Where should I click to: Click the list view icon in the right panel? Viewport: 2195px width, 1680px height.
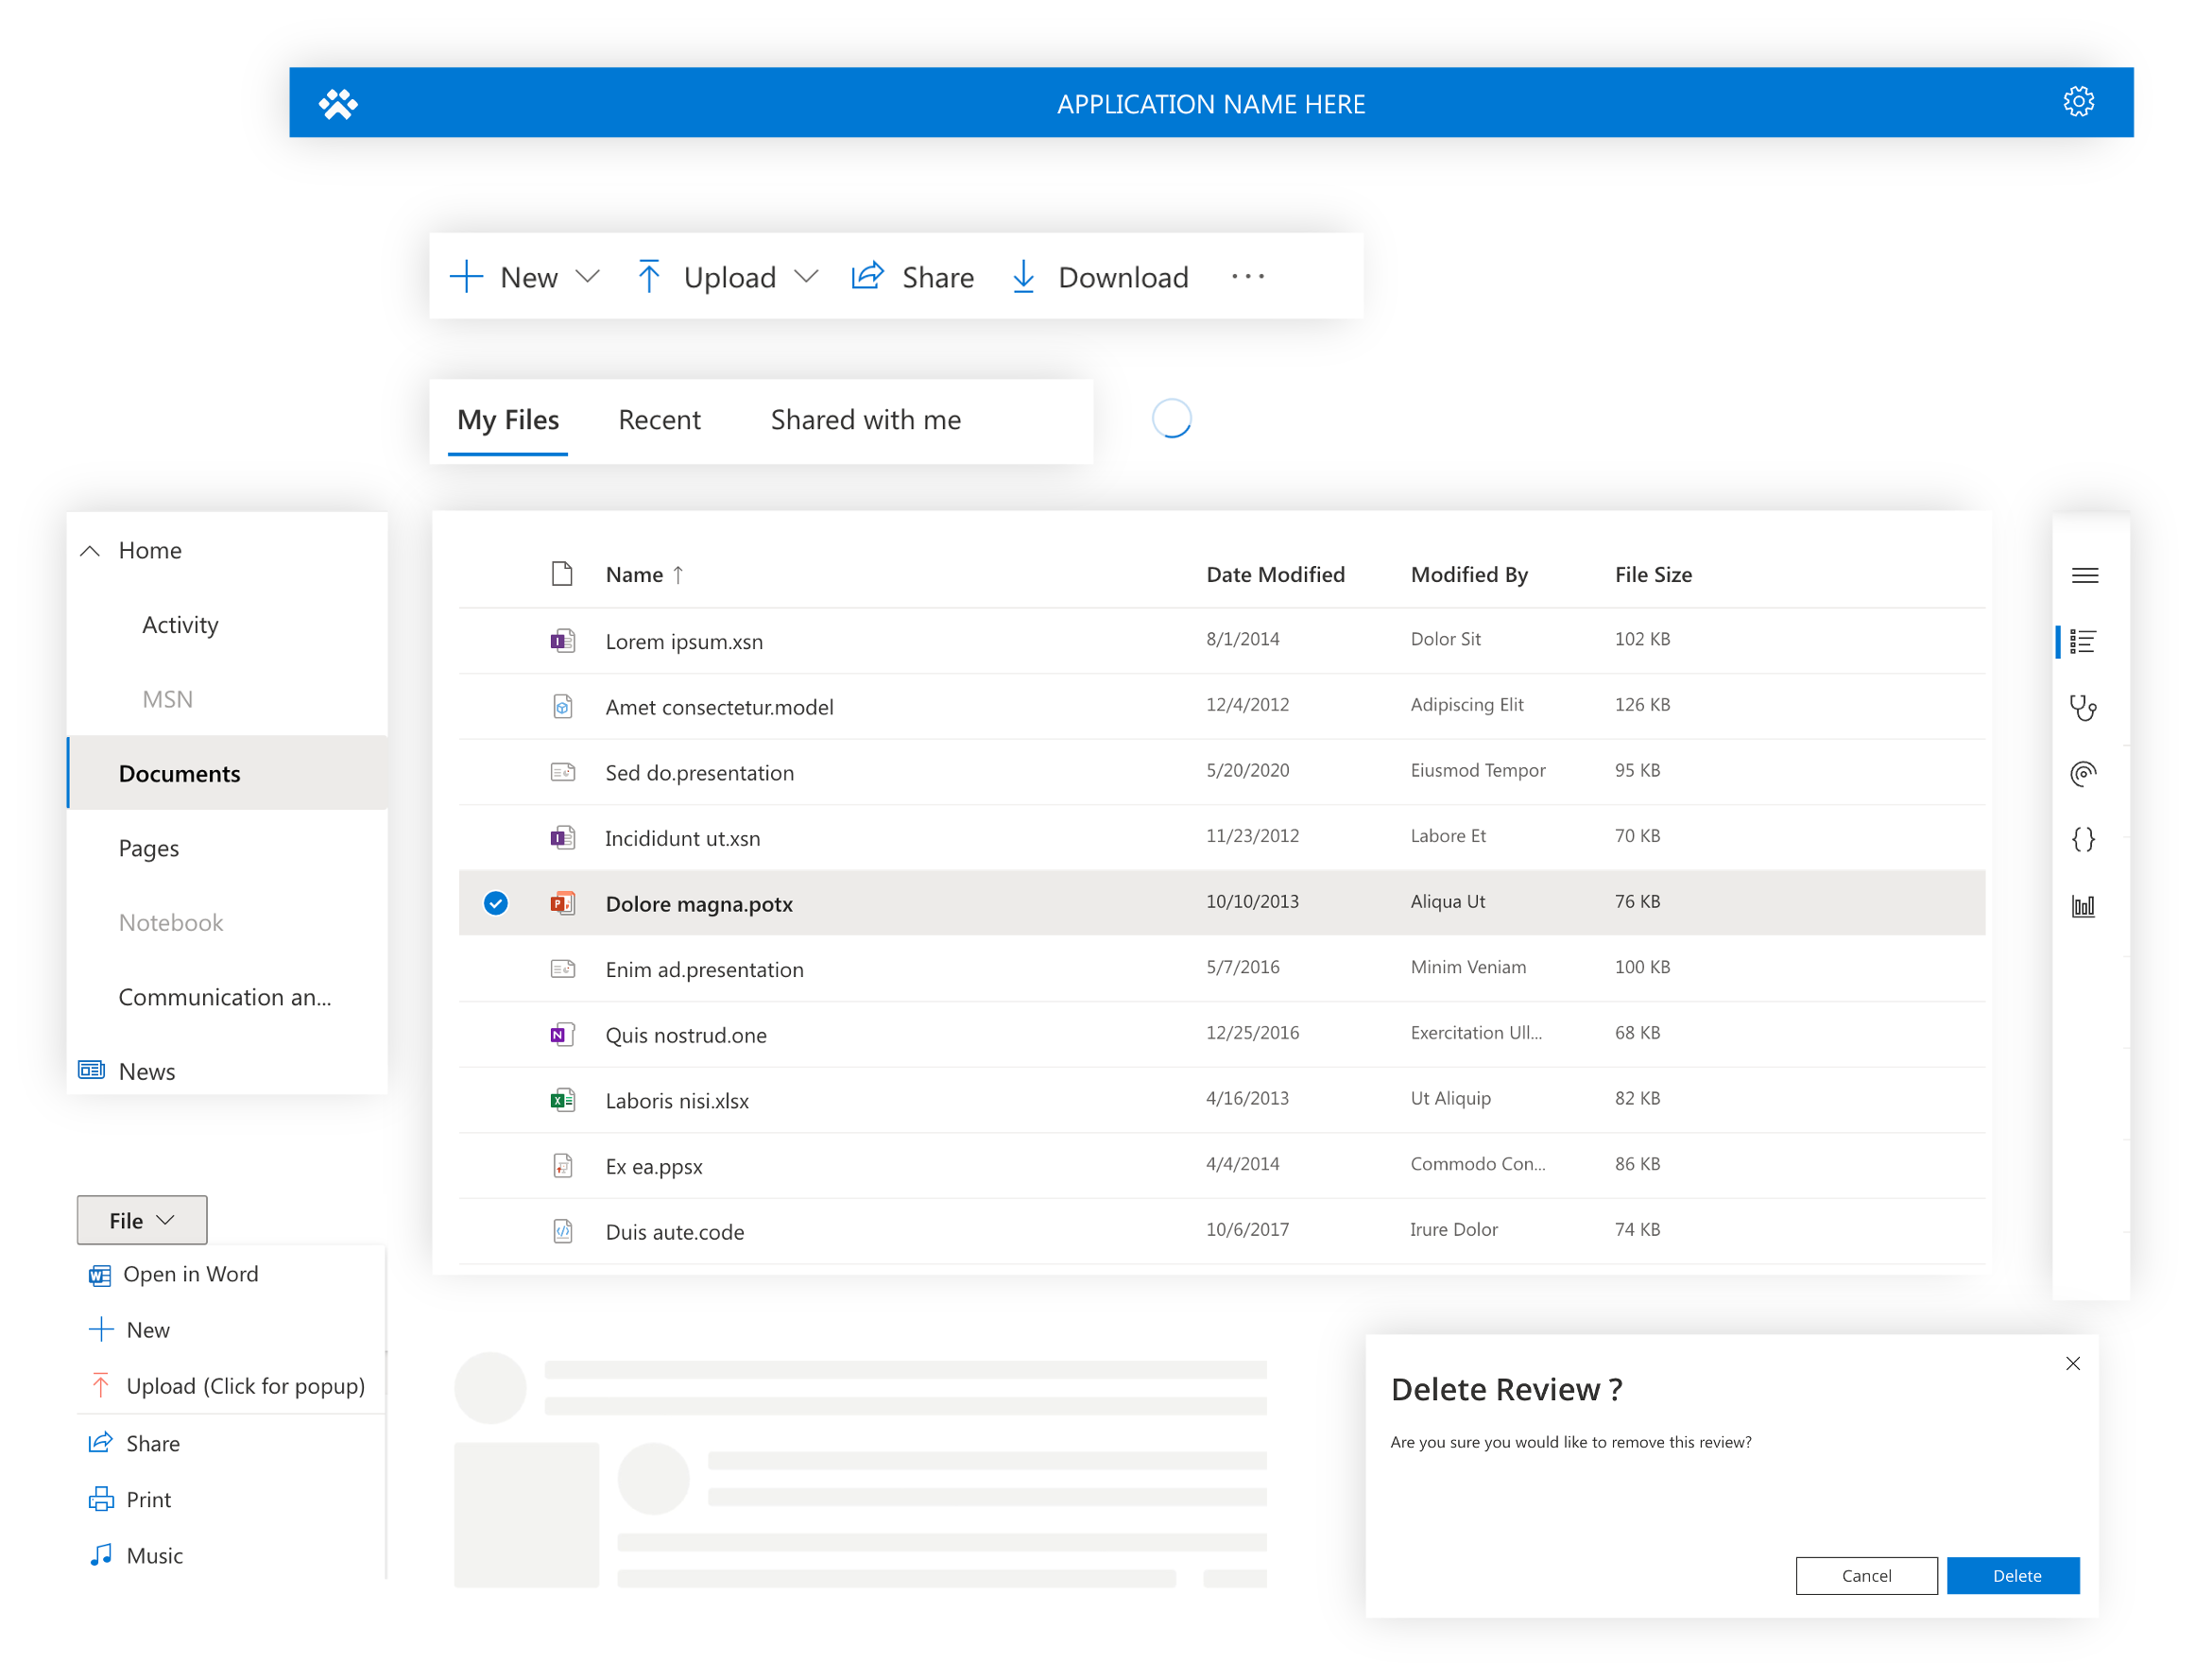[x=2087, y=637]
